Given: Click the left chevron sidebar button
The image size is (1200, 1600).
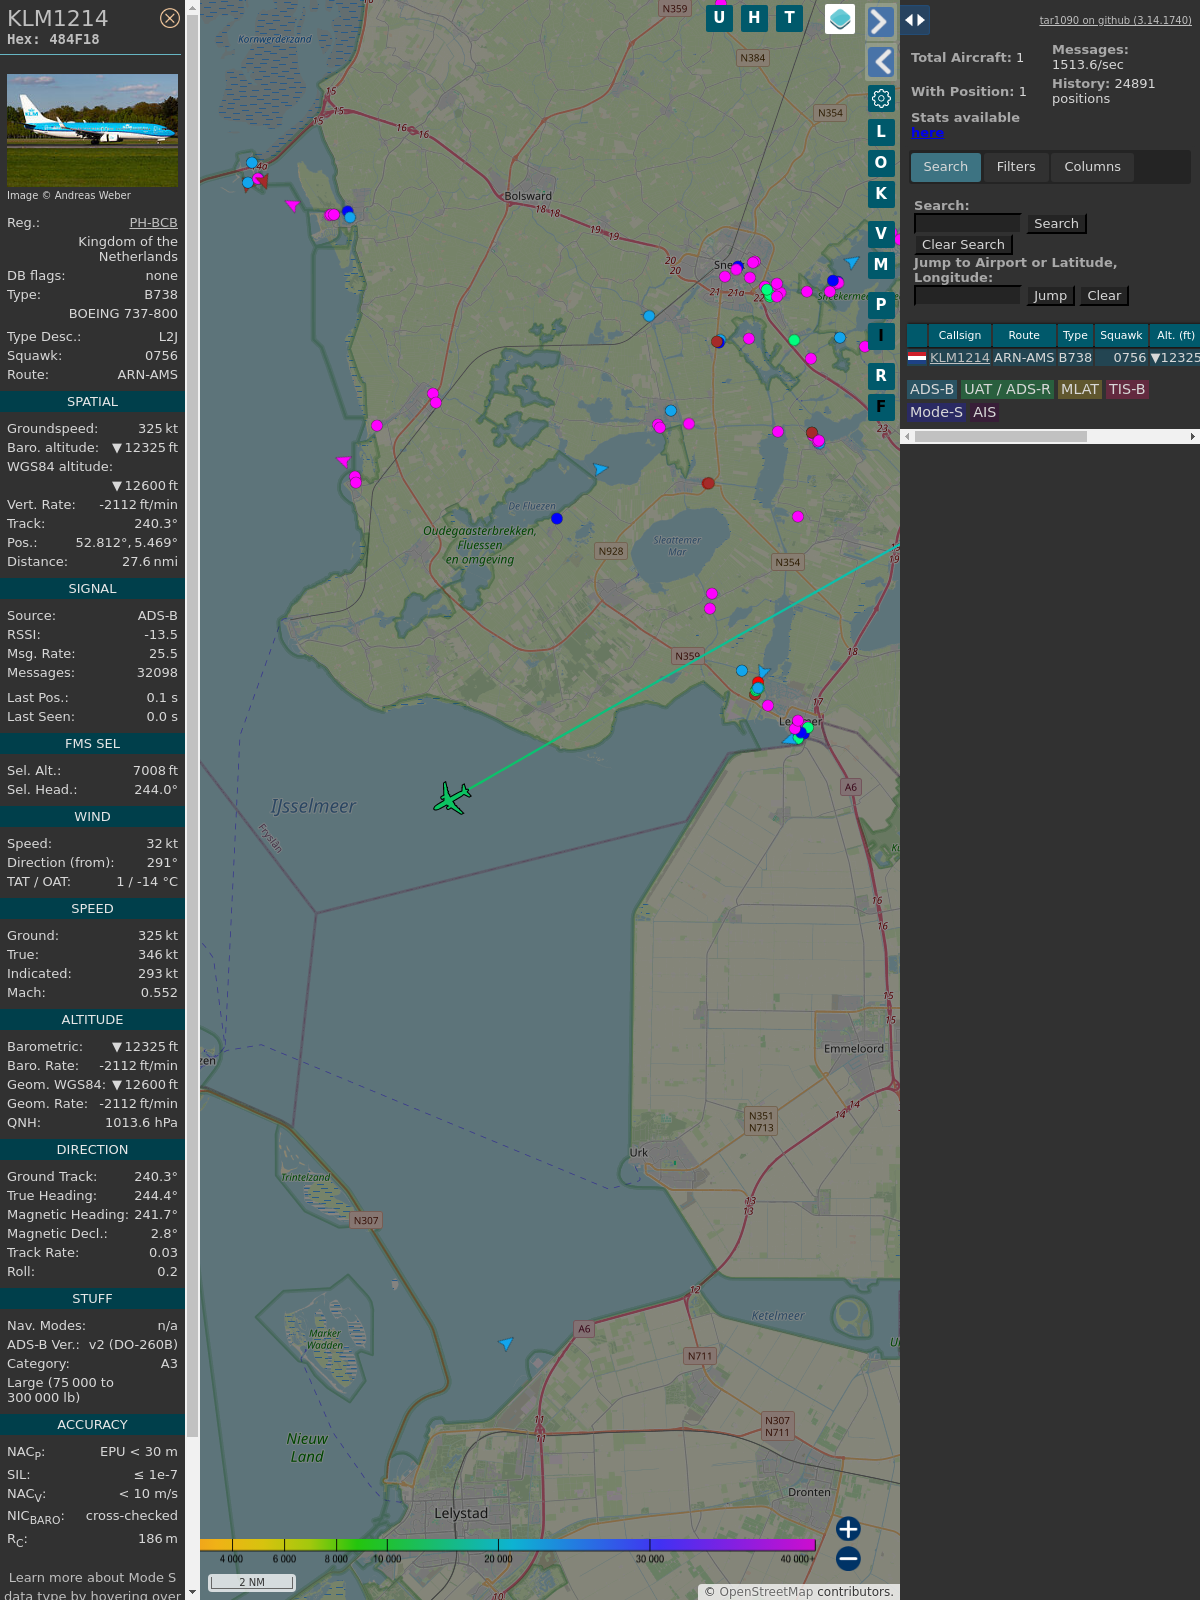Looking at the screenshot, I should pos(880,62).
